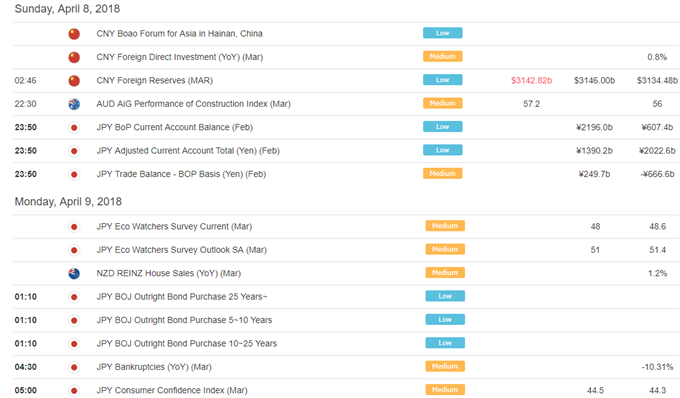Screen dimensions: 680x398
Task: Click New Zealand flag beside REINZ House Sales
Action: [x=74, y=274]
